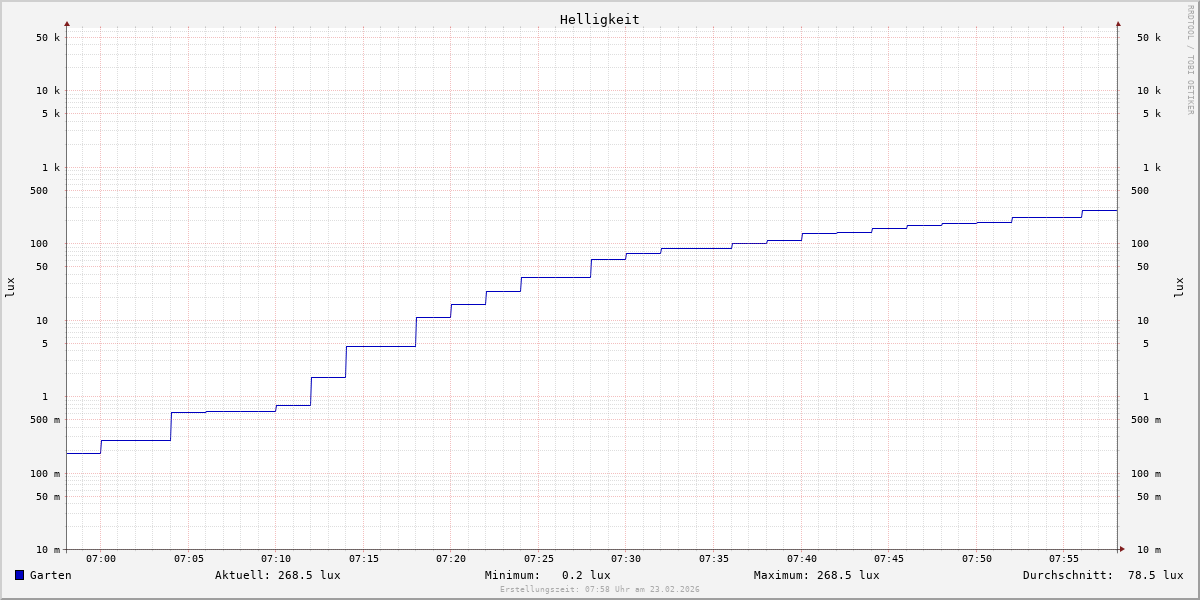The height and width of the screenshot is (600, 1200).
Task: Click the Erstellungszeit timestamp footer text
Action: pyautogui.click(x=599, y=590)
